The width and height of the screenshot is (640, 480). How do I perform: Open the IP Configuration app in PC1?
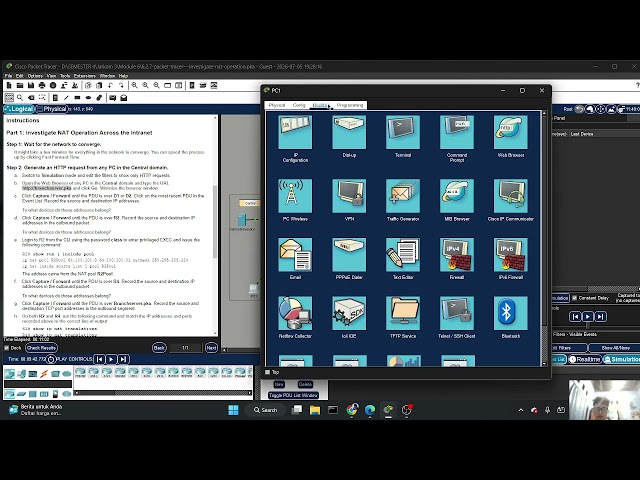coord(295,132)
